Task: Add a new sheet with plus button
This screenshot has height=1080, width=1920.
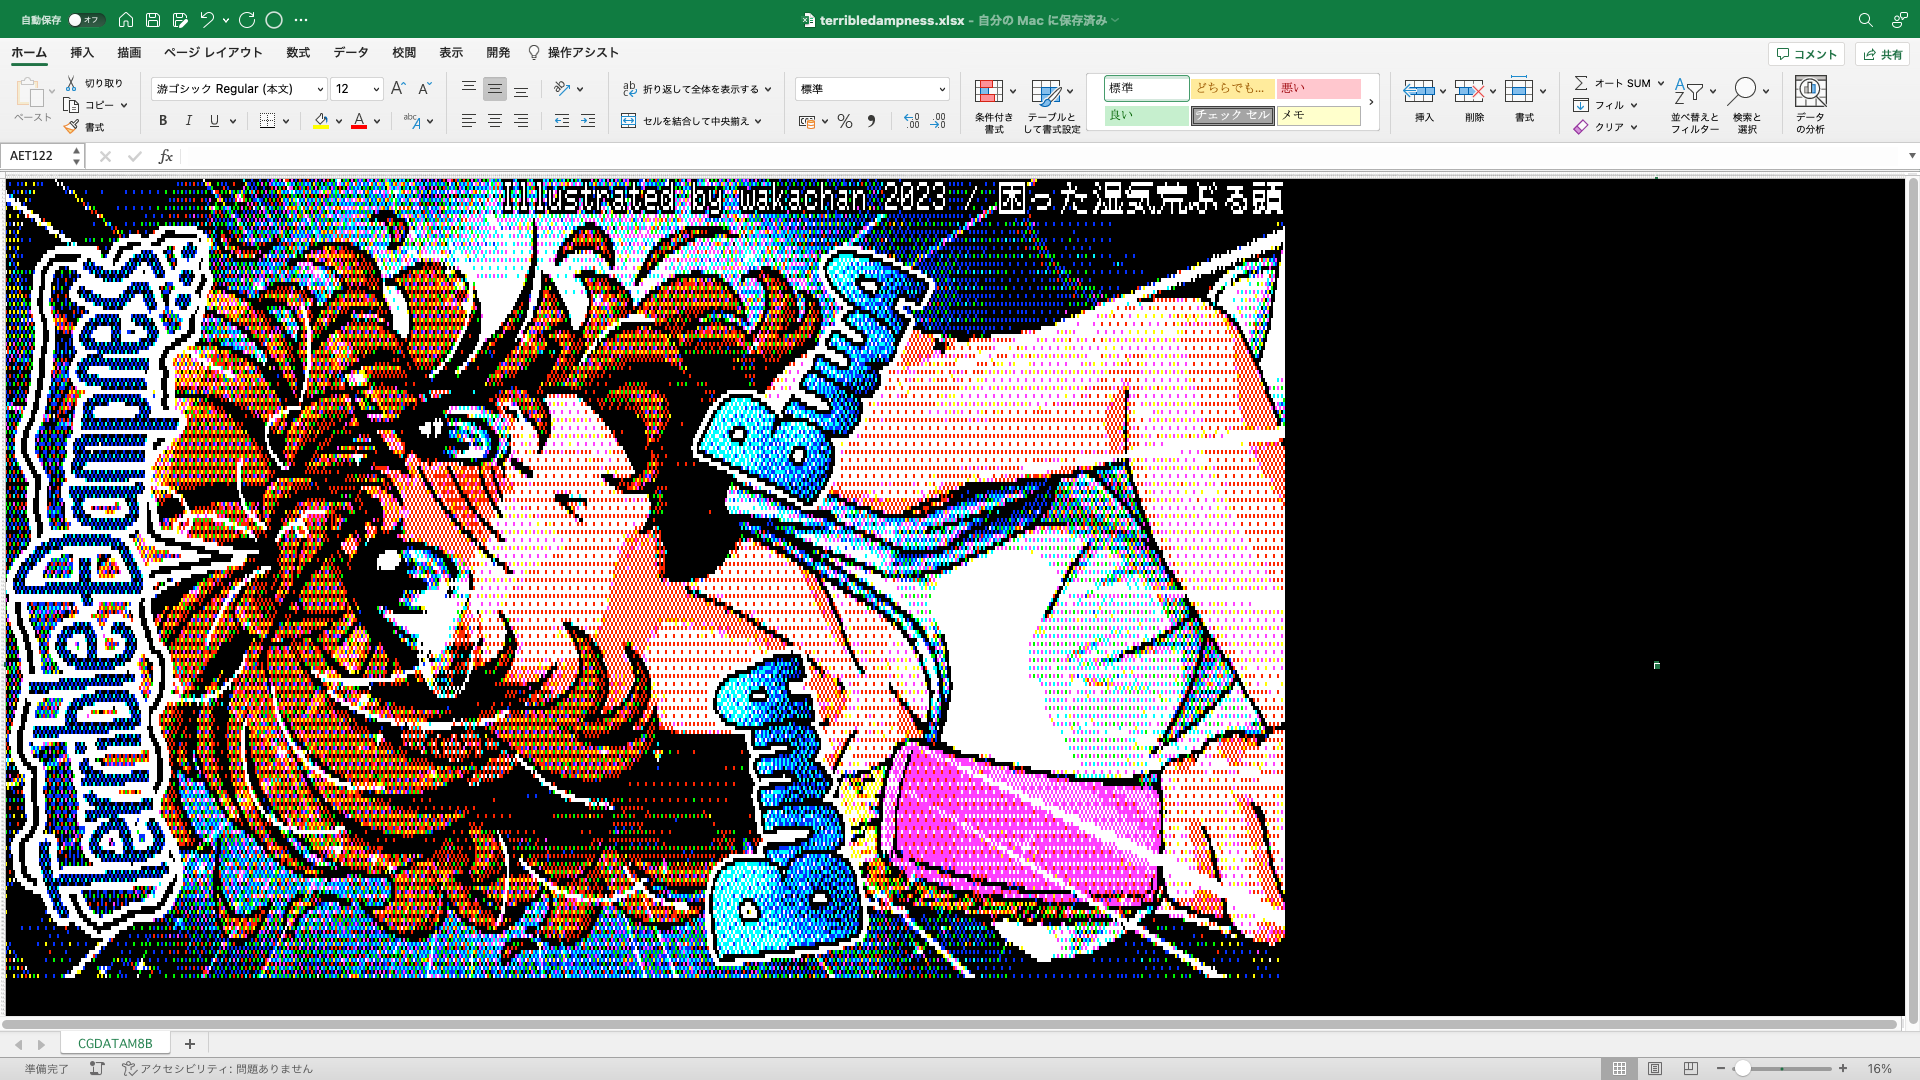Action: 190,1043
